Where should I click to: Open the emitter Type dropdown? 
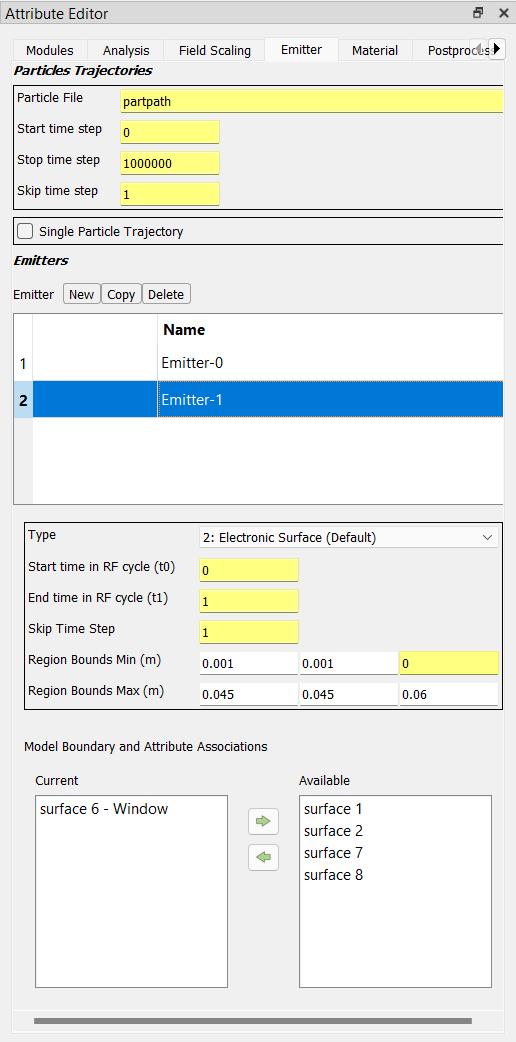pyautogui.click(x=348, y=538)
